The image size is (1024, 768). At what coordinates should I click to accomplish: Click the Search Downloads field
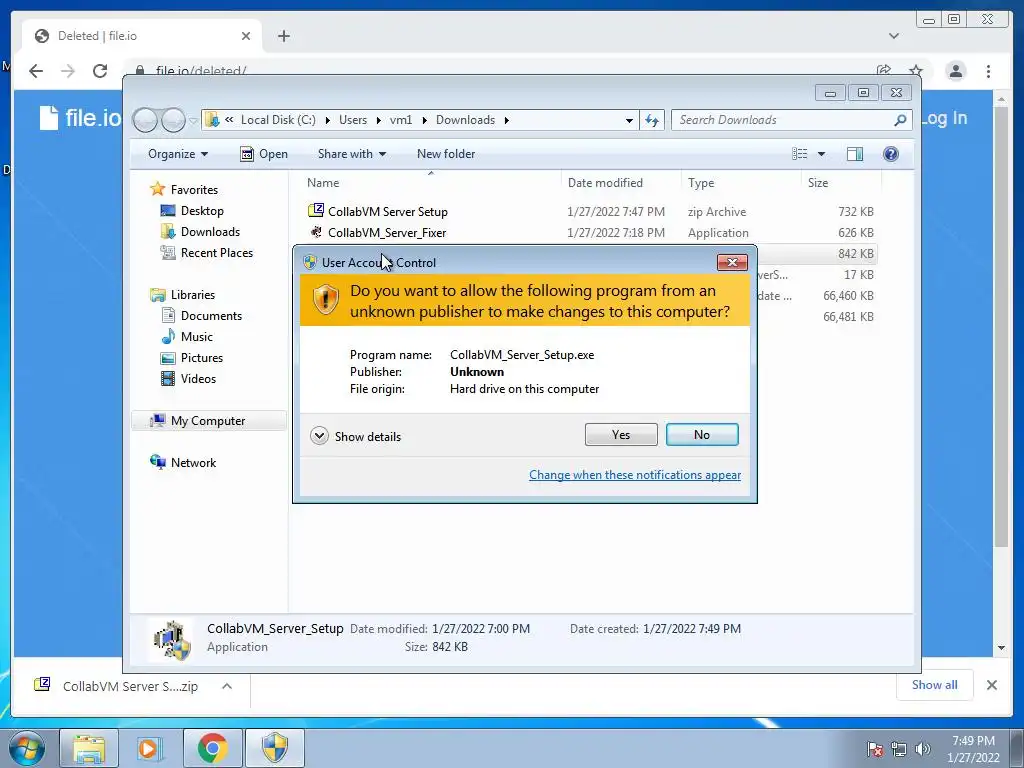791,120
